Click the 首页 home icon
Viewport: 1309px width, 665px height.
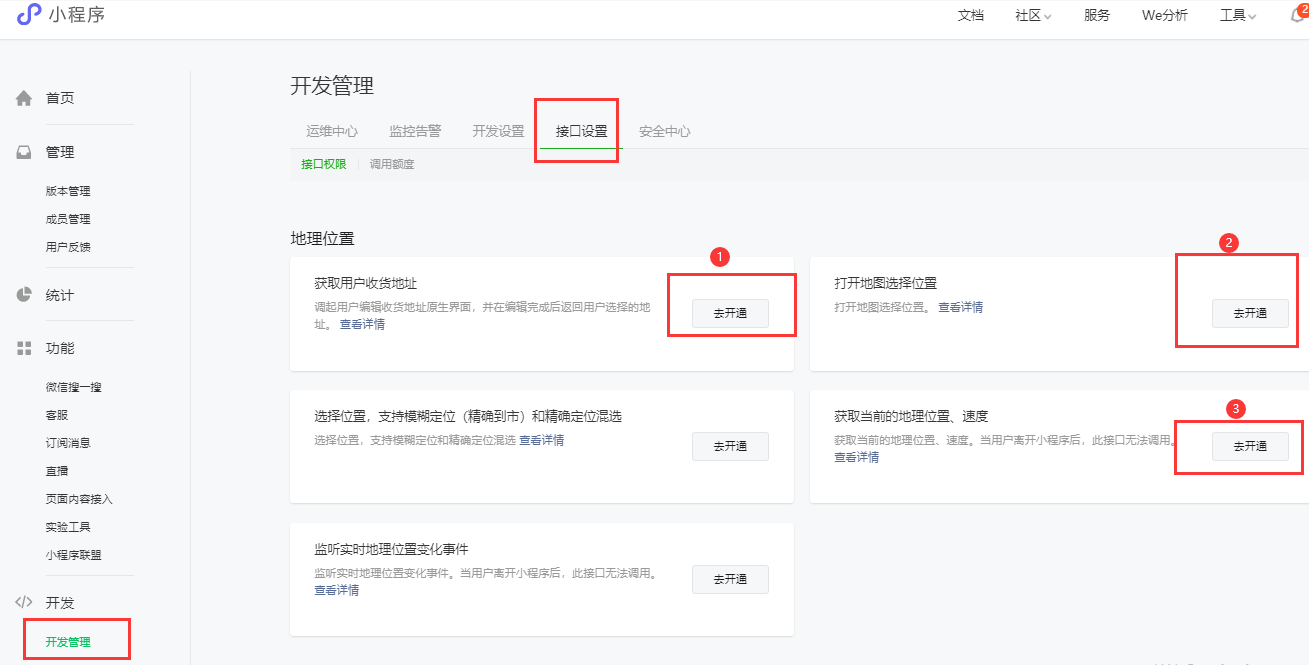pyautogui.click(x=24, y=98)
